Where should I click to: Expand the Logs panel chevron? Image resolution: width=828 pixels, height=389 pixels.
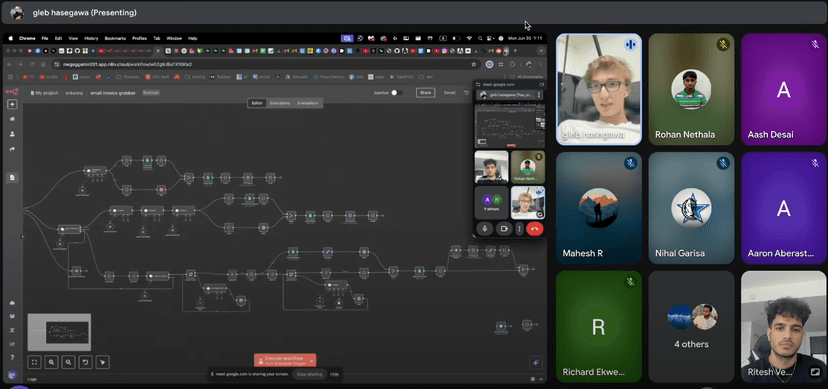540,378
